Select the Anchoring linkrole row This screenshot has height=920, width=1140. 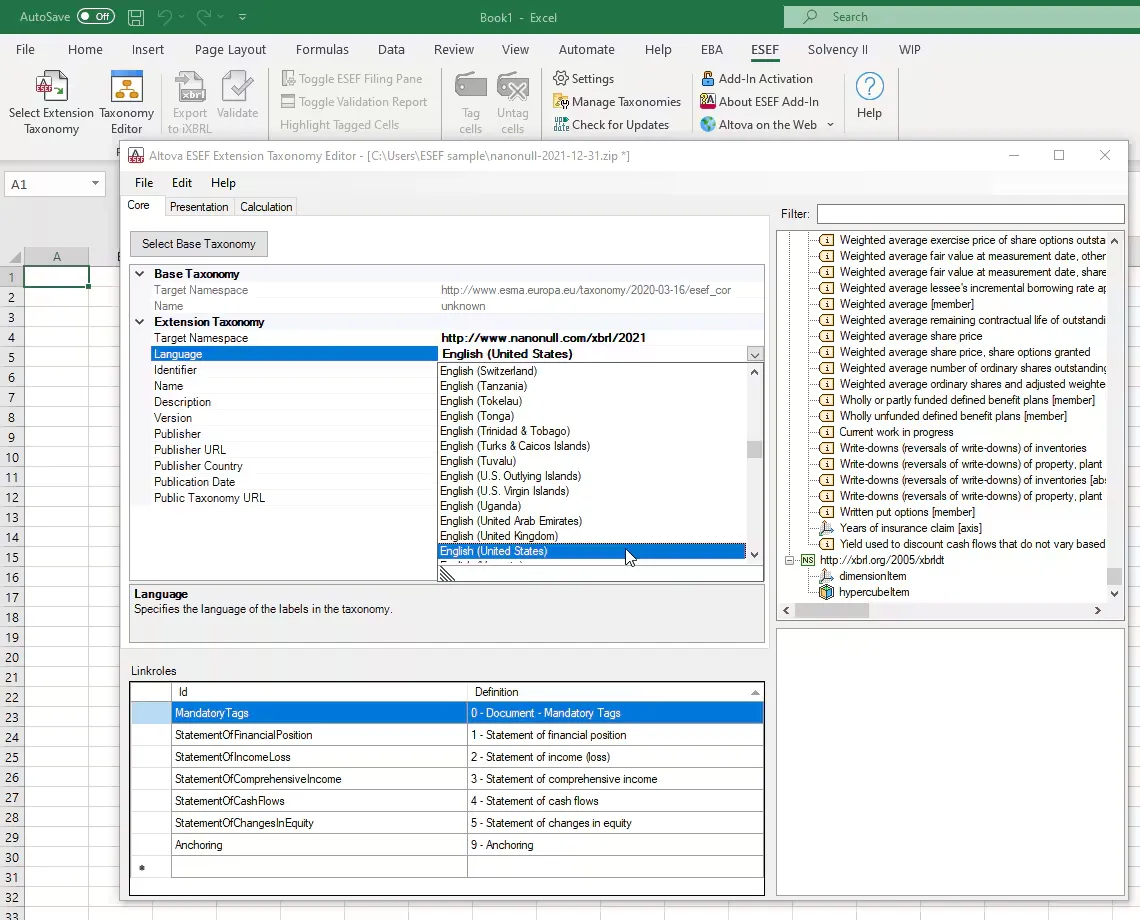(x=447, y=845)
